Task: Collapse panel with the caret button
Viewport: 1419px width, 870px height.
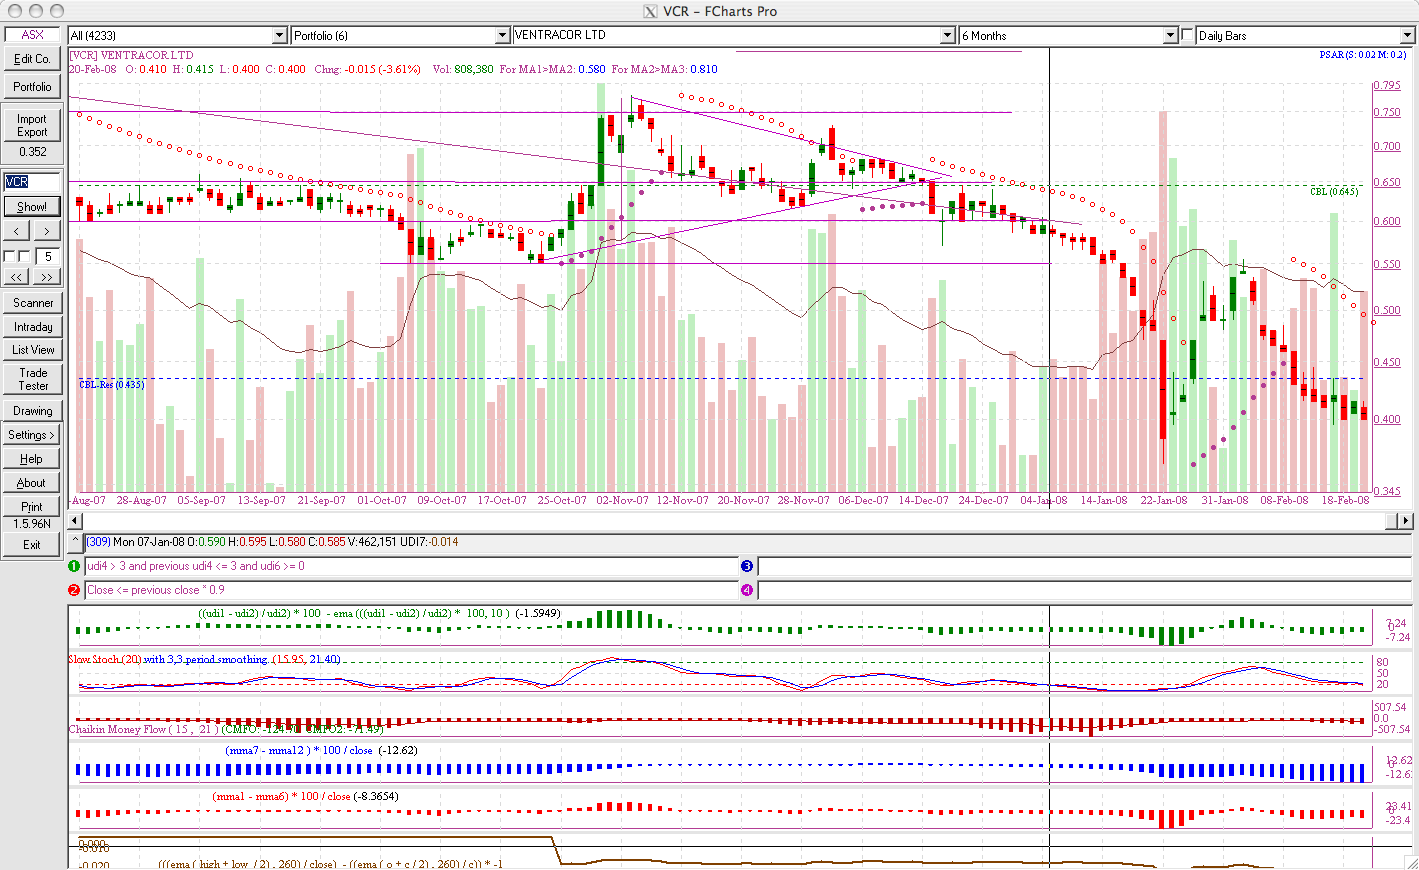Action: (75, 542)
